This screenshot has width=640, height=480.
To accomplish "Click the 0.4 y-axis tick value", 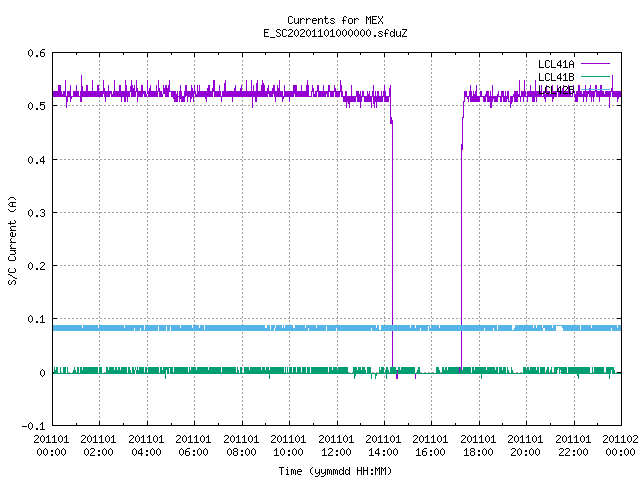I will point(36,160).
